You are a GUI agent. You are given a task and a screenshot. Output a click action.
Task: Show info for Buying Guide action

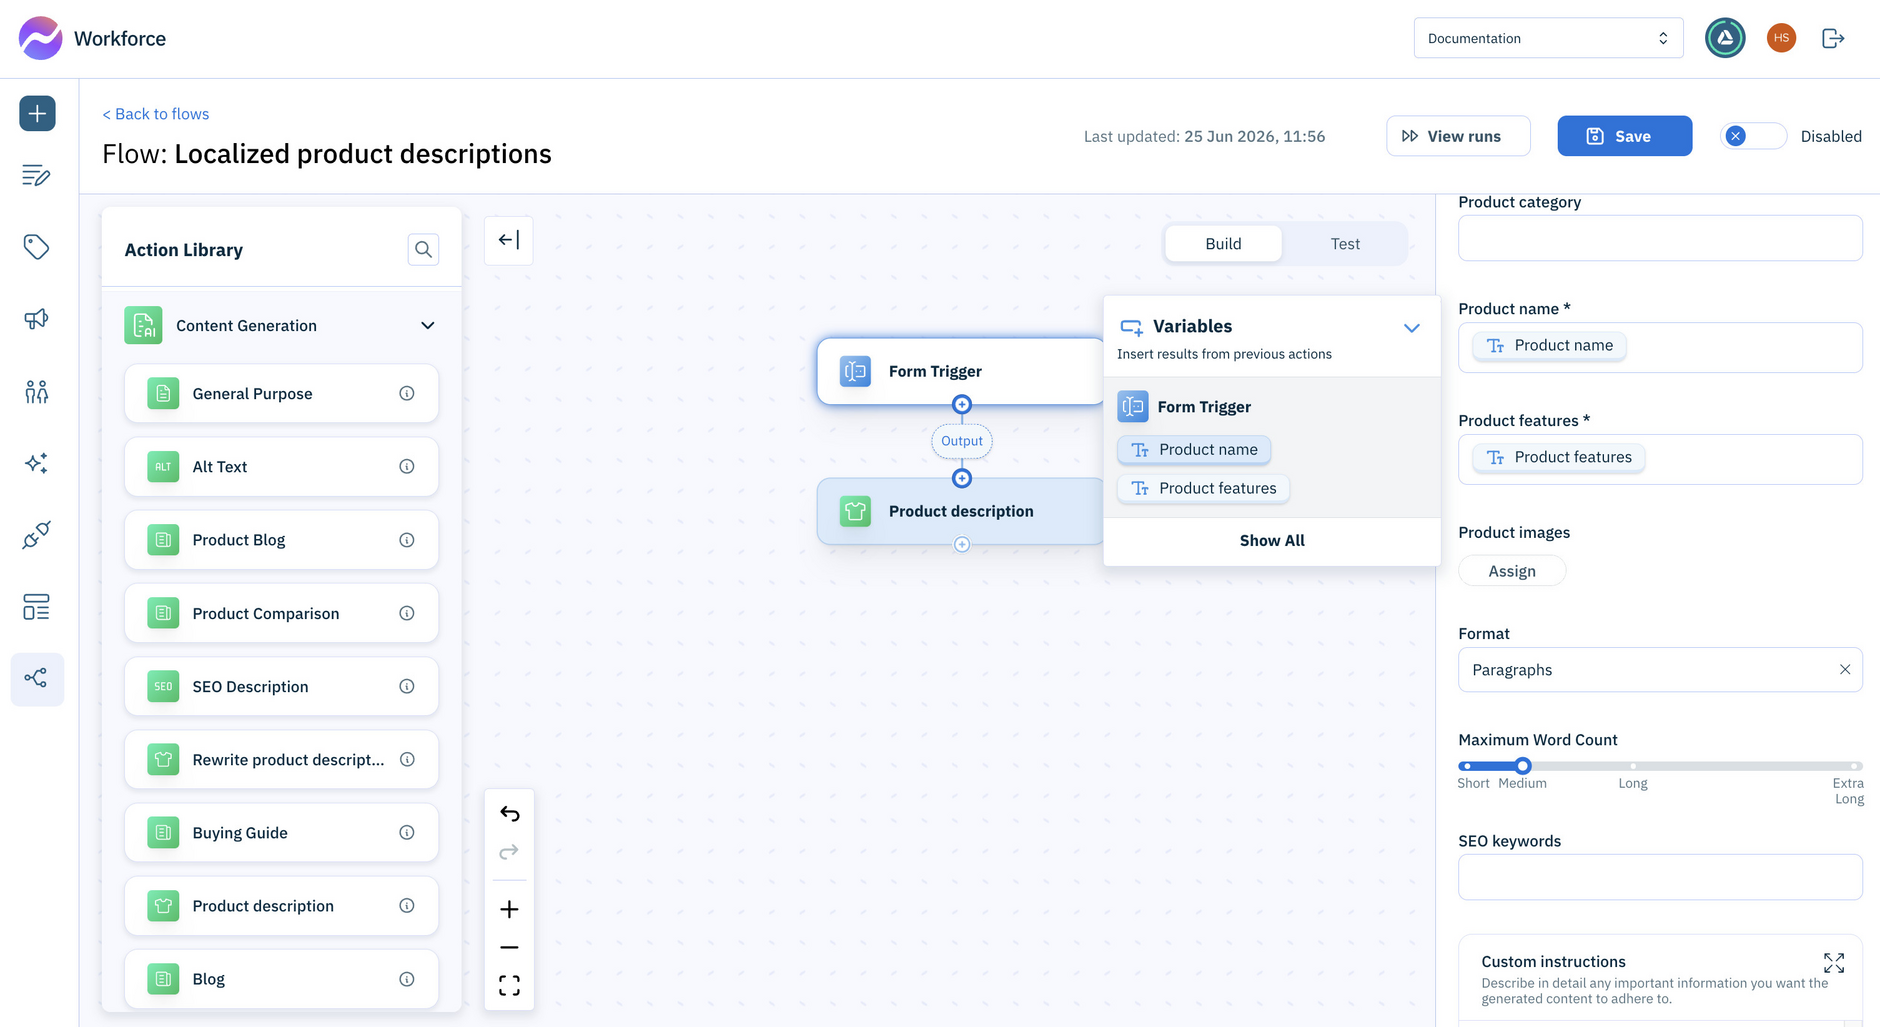(407, 833)
